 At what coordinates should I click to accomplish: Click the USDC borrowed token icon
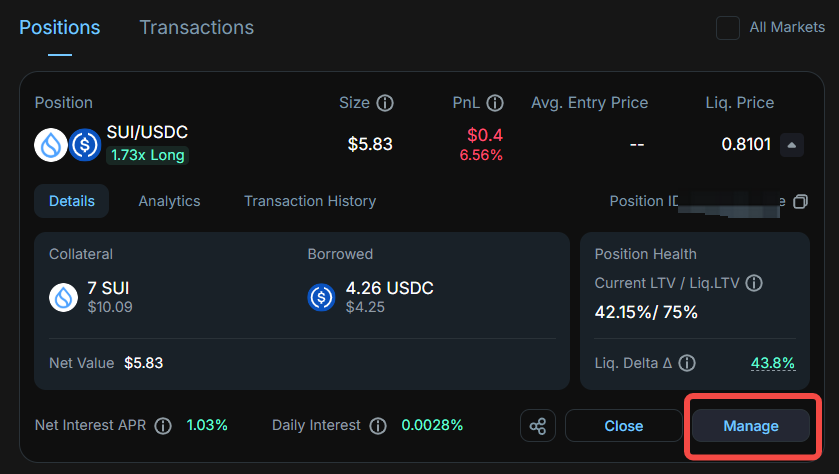pyautogui.click(x=322, y=297)
